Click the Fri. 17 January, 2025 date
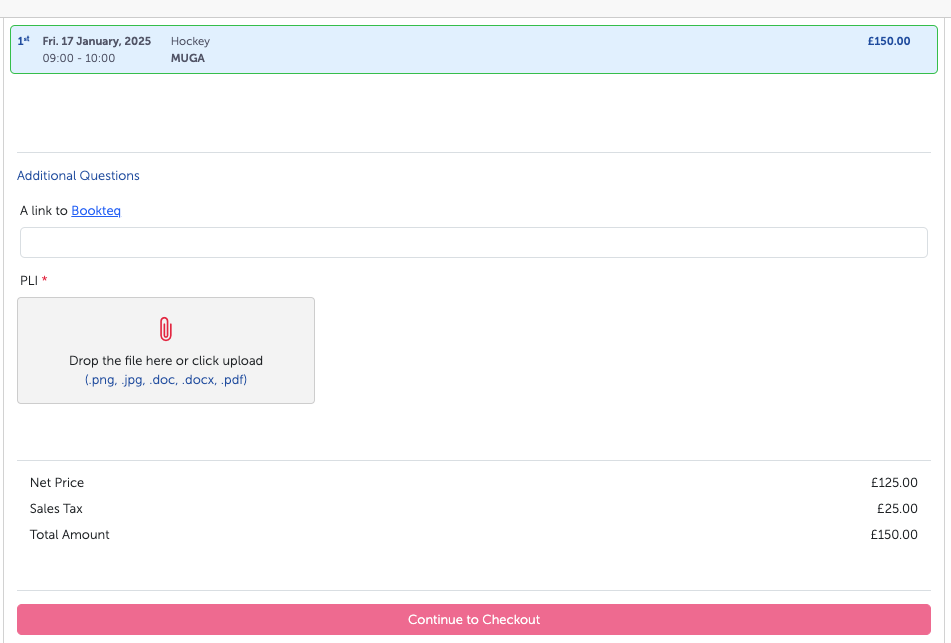This screenshot has width=951, height=643. tap(97, 41)
